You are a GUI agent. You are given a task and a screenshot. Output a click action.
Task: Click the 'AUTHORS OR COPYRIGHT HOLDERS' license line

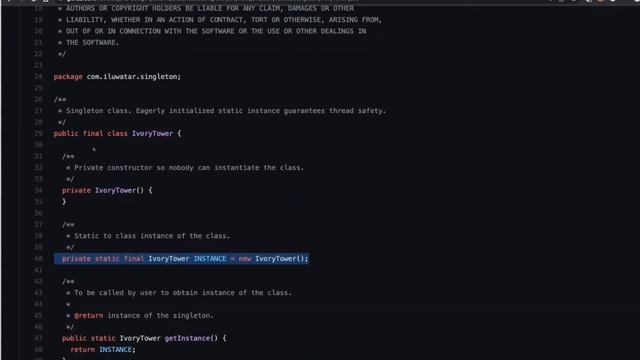coord(206,8)
